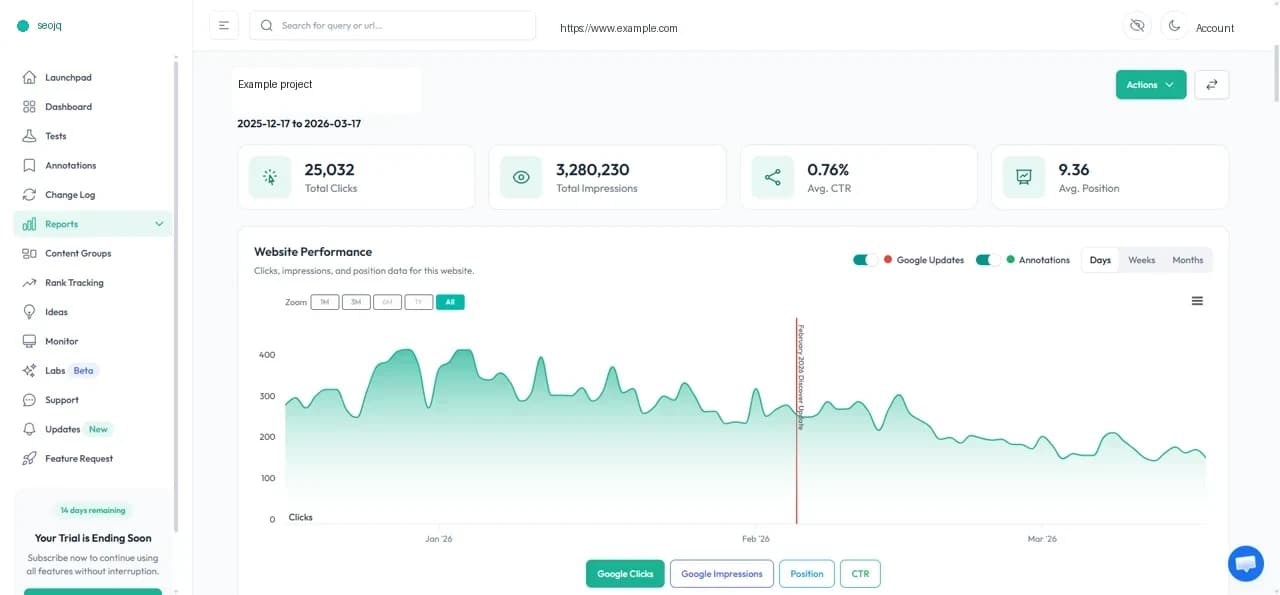Screen dimensions: 1280x595
Task: Click the eye-off privacy icon
Action: click(x=1137, y=25)
